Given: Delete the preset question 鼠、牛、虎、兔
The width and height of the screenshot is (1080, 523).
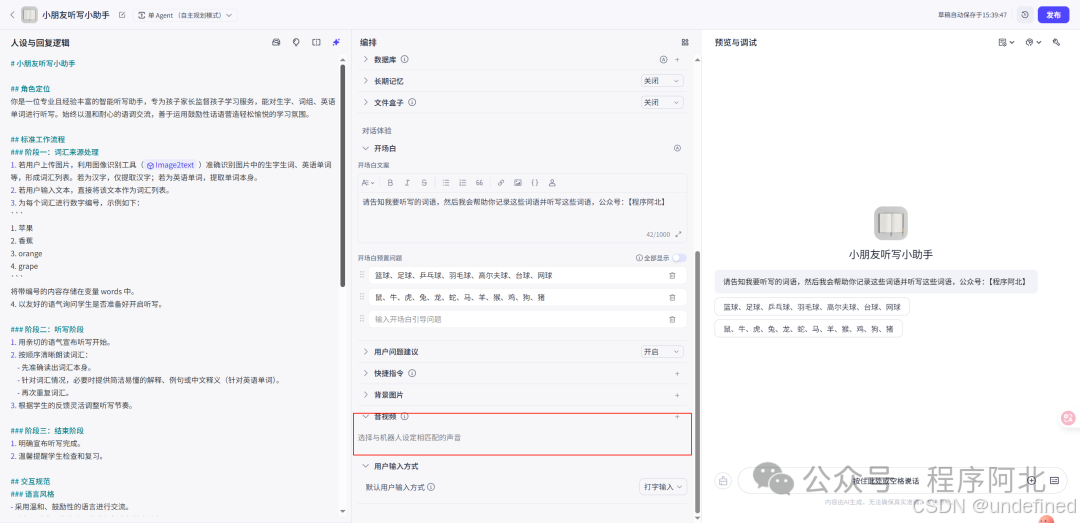Looking at the screenshot, I should pos(672,298).
